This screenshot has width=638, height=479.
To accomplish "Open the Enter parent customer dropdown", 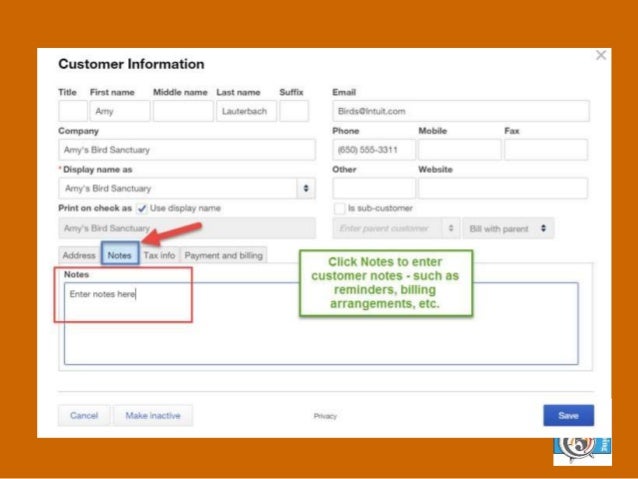I will click(396, 228).
